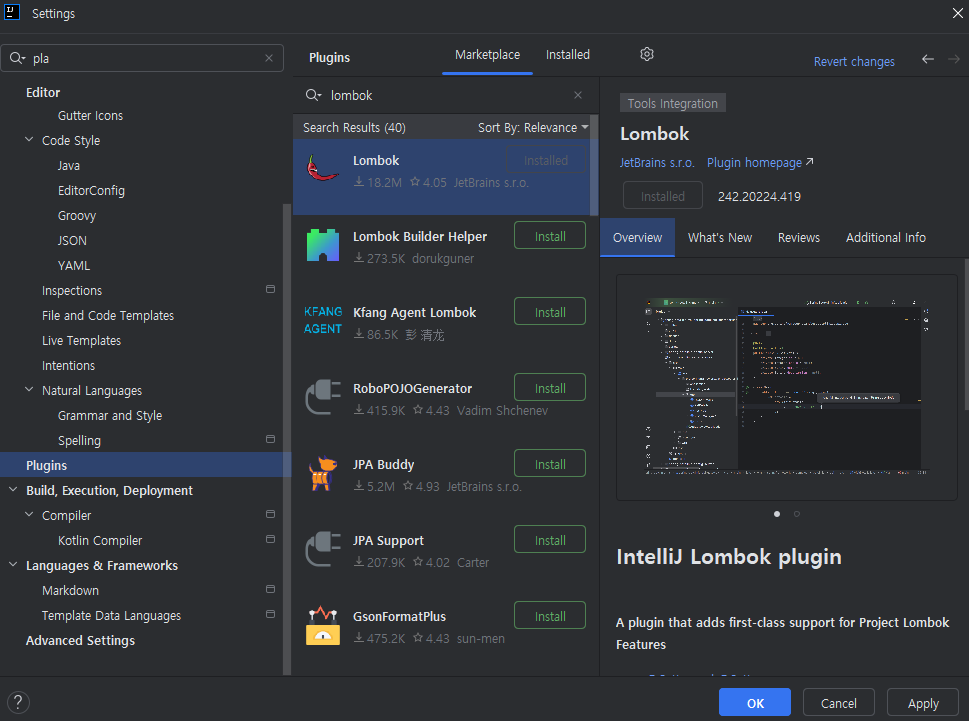Collapse the Languages & Frameworks node
The height and width of the screenshot is (721, 969).
pos(13,565)
